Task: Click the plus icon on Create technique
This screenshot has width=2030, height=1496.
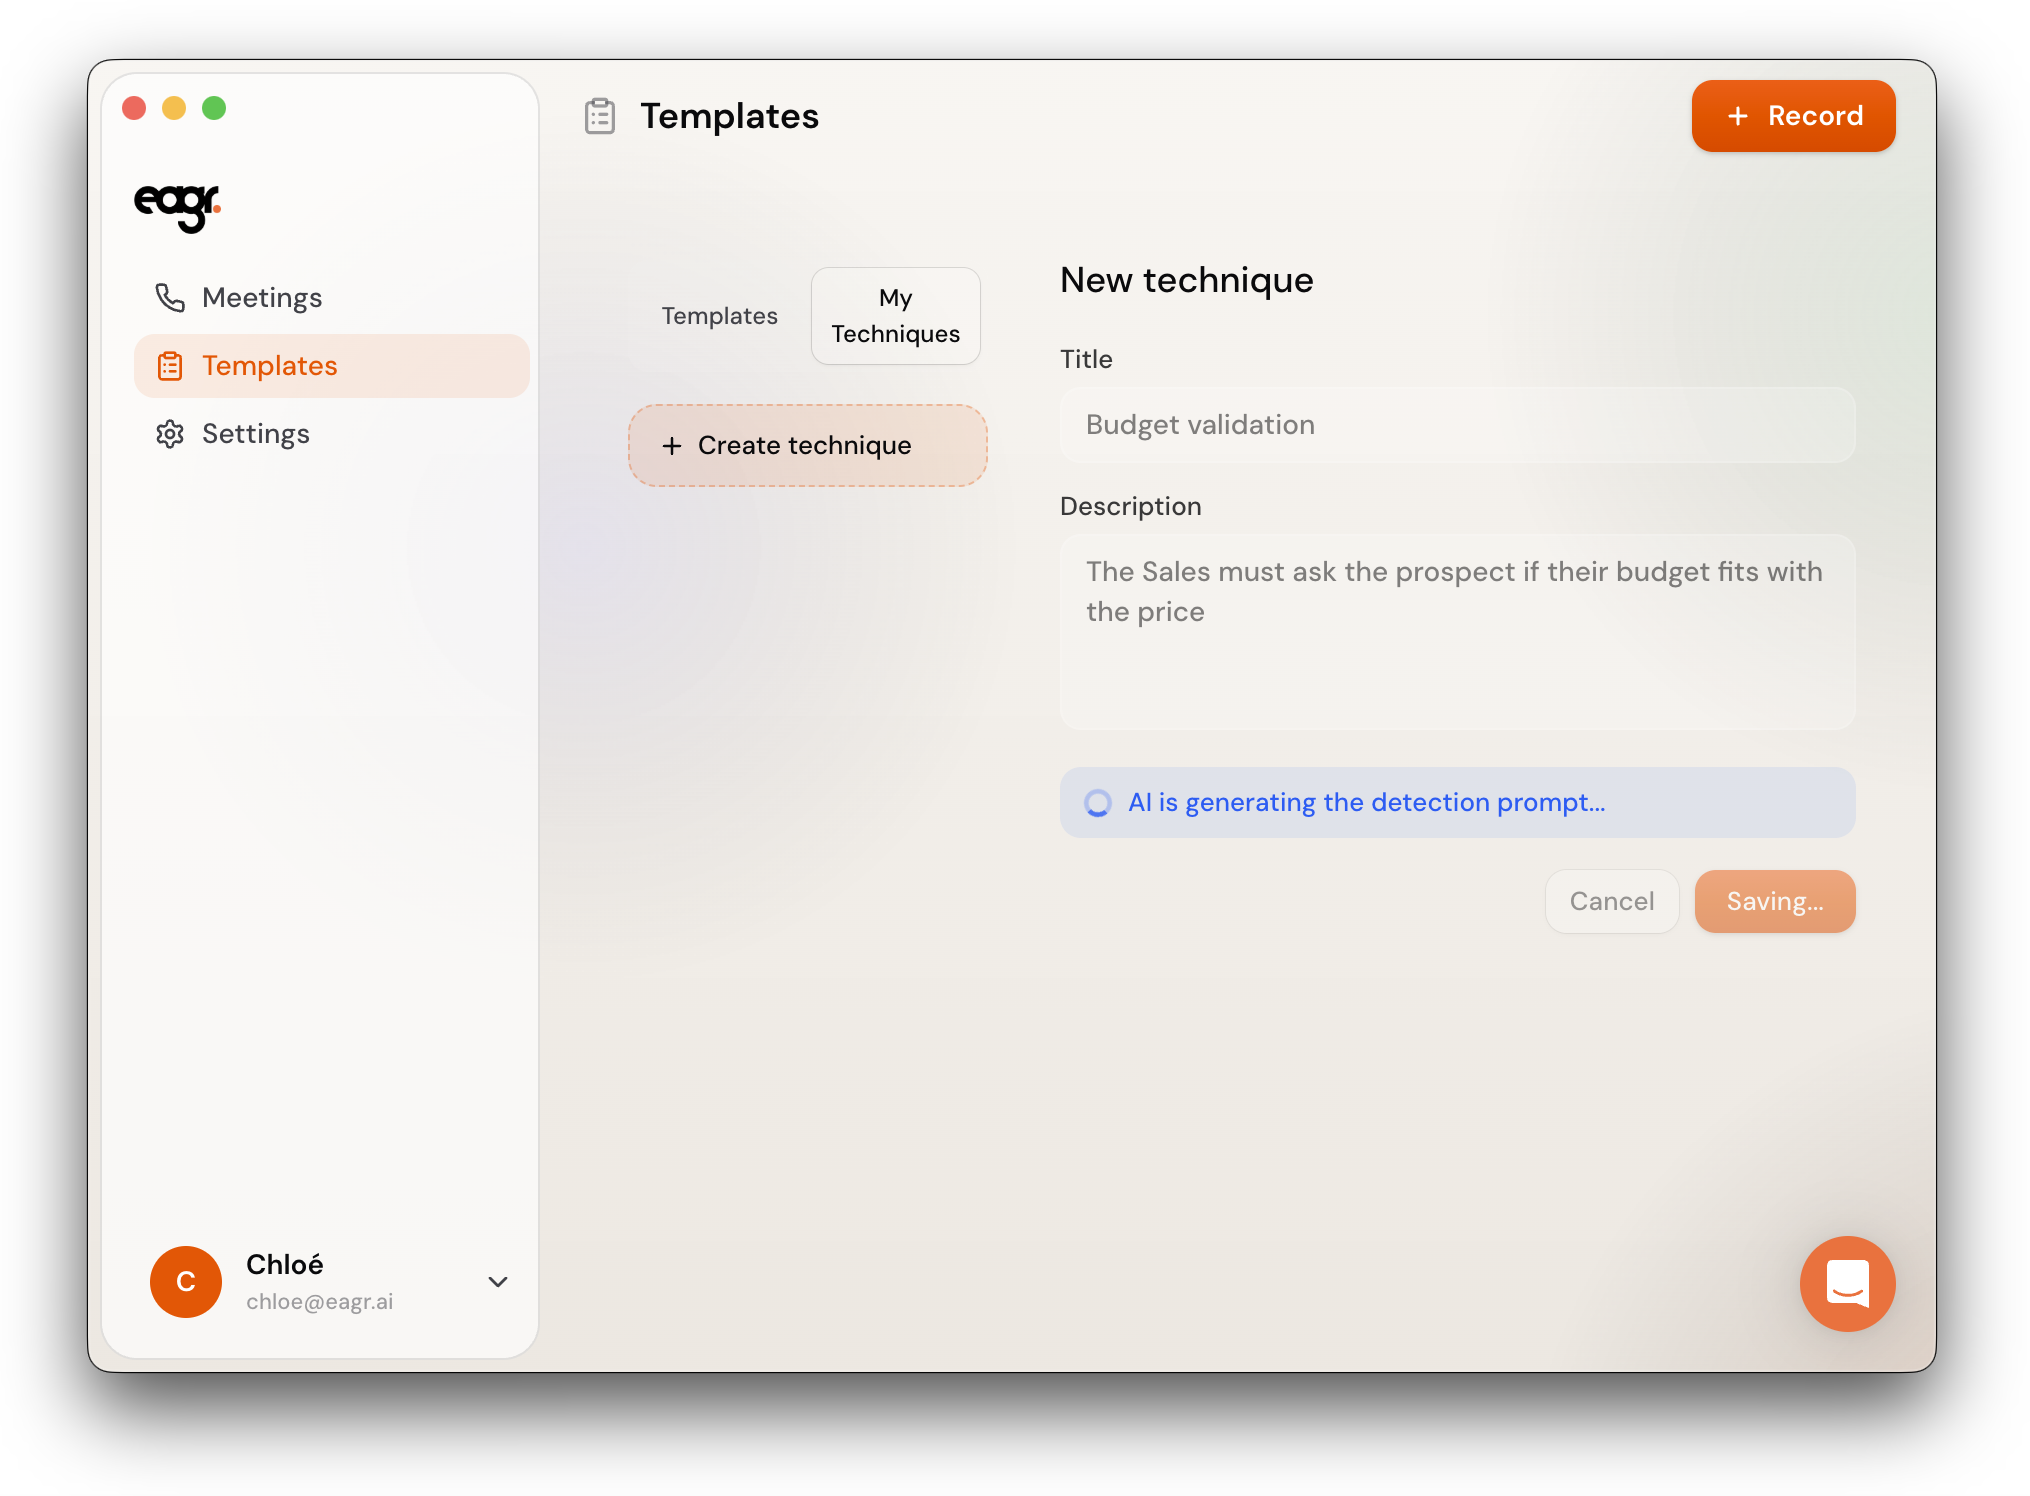Action: (672, 446)
